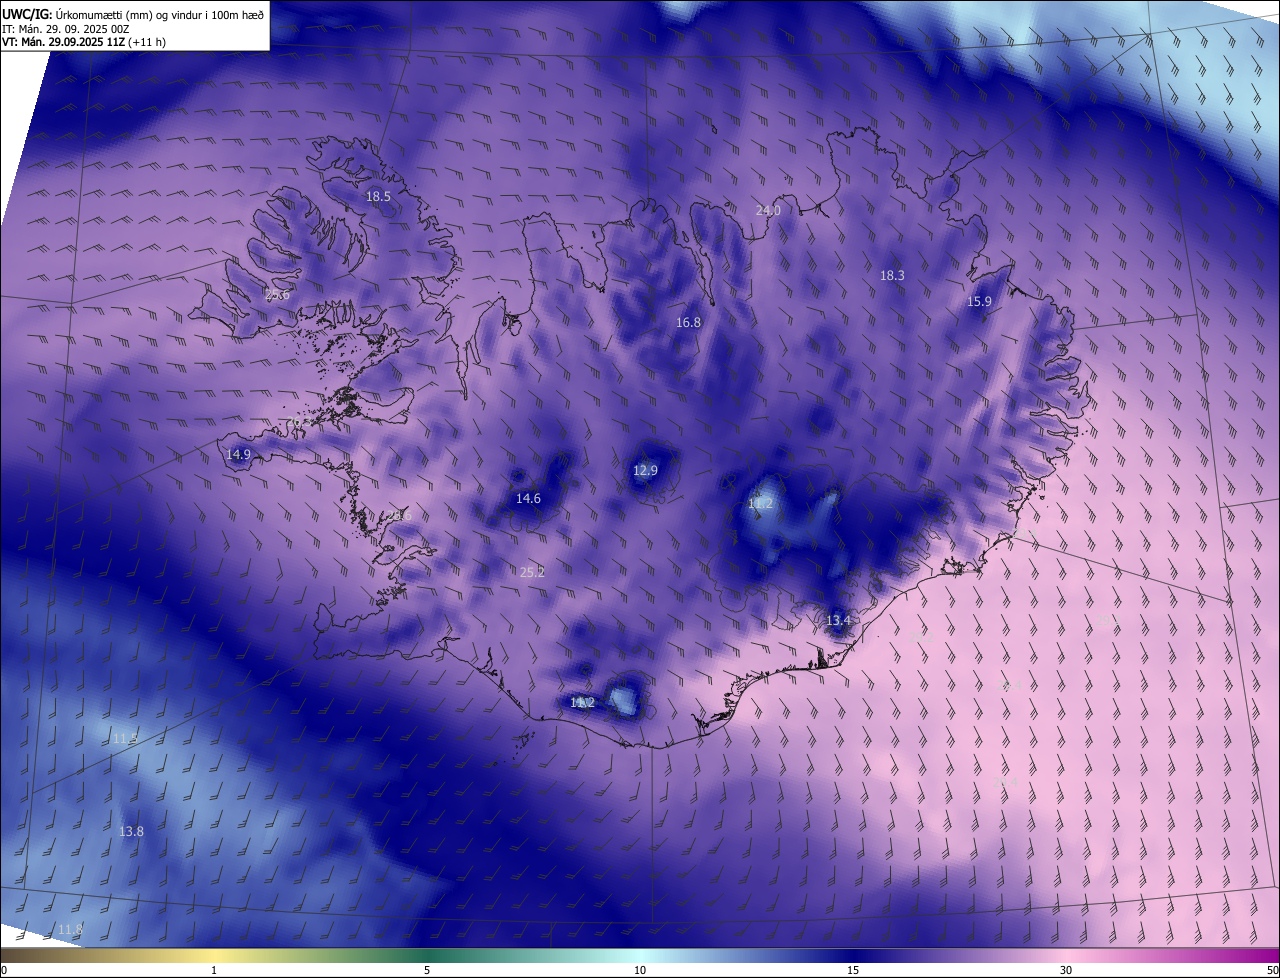Click the 18.5 value label
This screenshot has width=1280, height=978.
pos(378,197)
